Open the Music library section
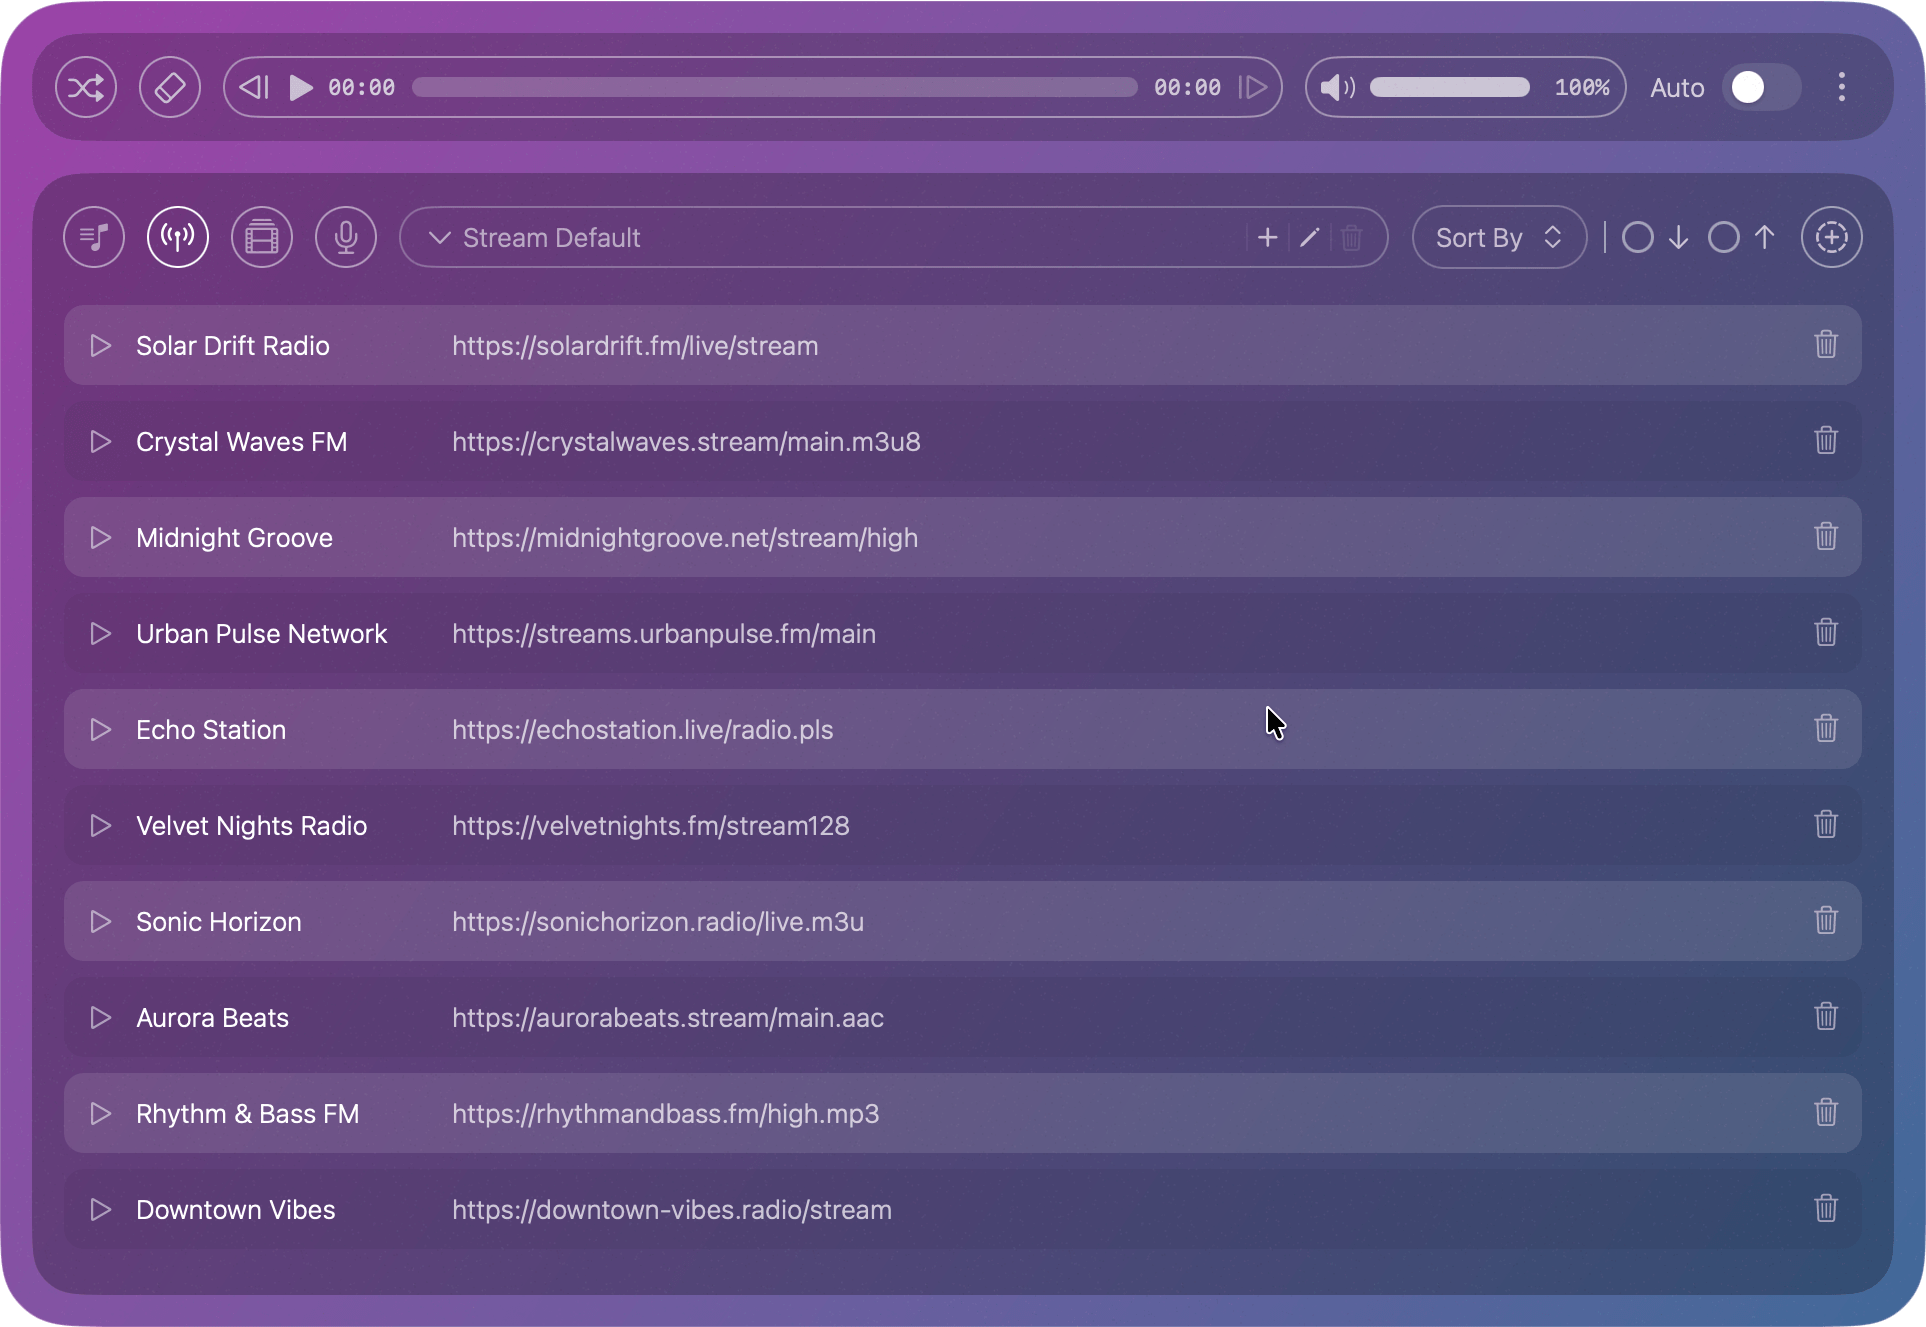 click(x=93, y=237)
